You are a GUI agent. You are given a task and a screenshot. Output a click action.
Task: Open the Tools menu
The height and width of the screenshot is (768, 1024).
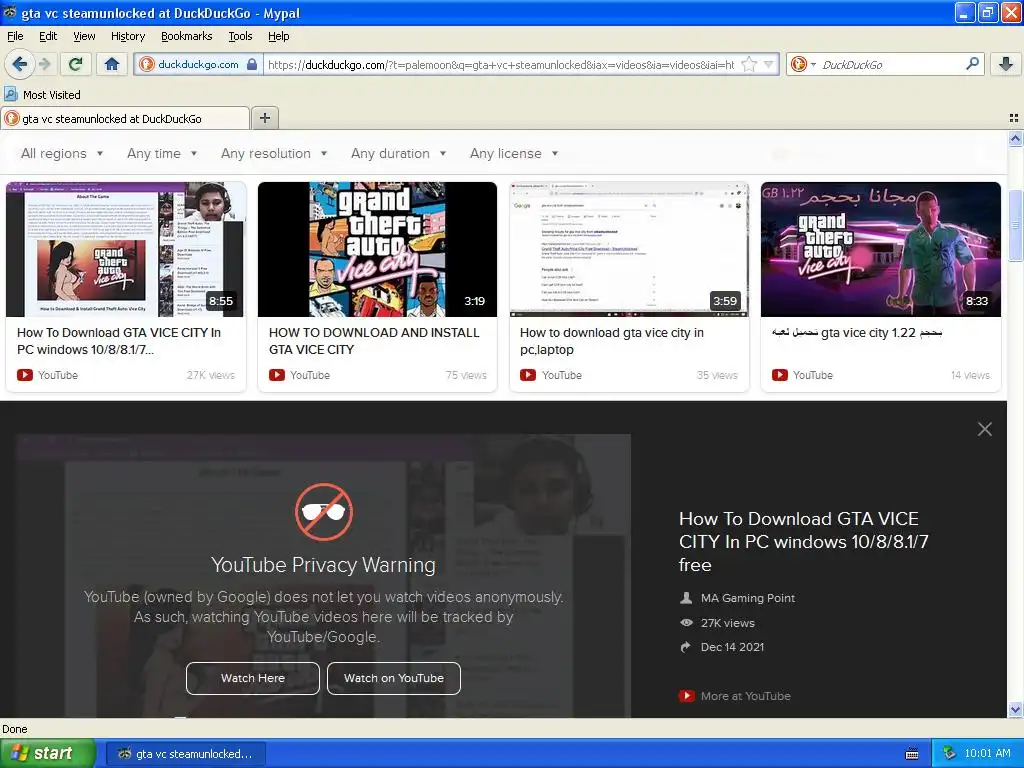point(240,36)
